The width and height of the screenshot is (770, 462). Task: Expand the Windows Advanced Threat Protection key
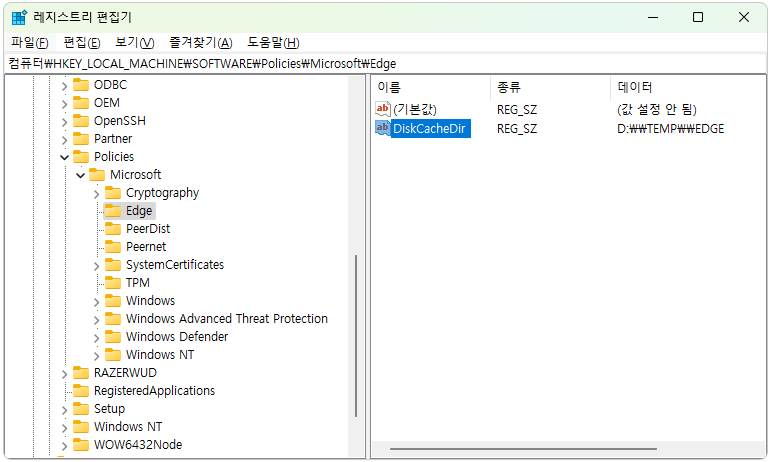[97, 320]
